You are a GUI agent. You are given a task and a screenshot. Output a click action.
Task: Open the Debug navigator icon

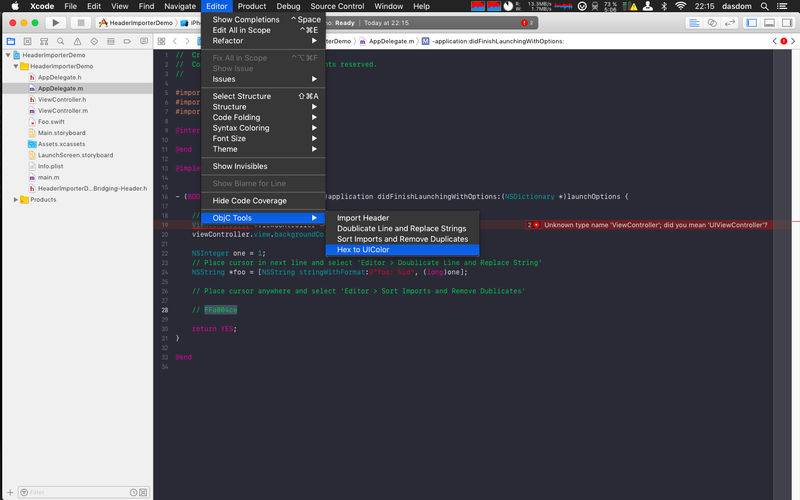click(111, 41)
